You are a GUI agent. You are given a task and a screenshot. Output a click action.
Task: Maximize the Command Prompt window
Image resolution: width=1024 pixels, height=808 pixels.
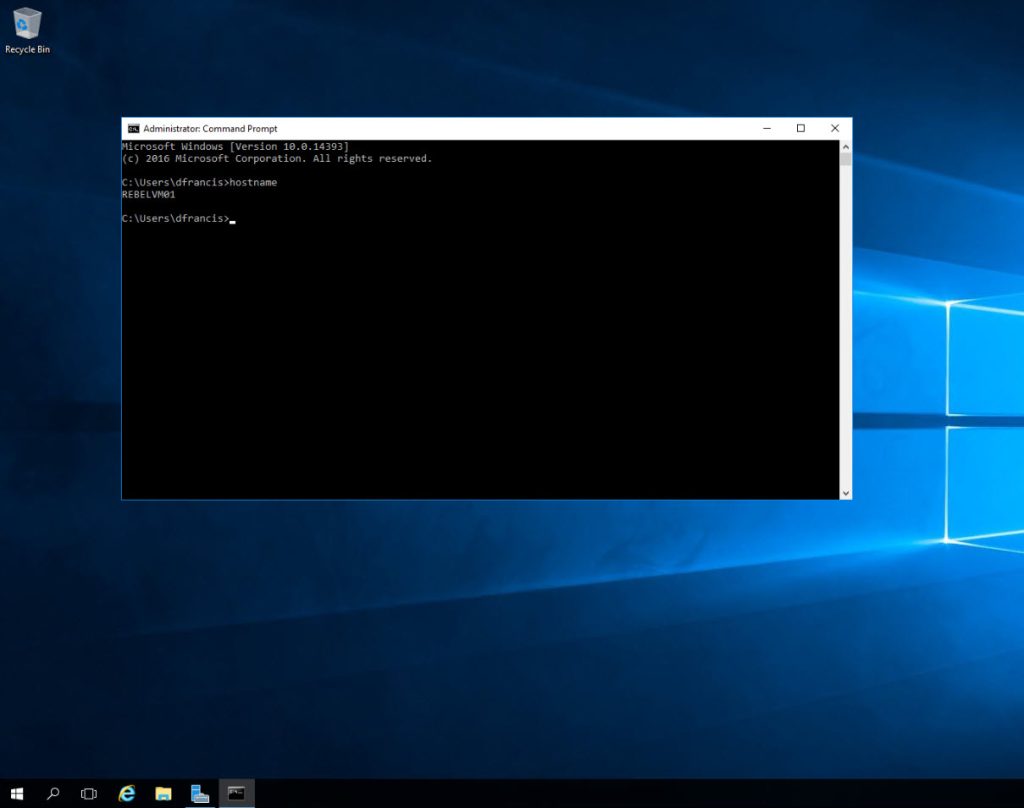800,128
